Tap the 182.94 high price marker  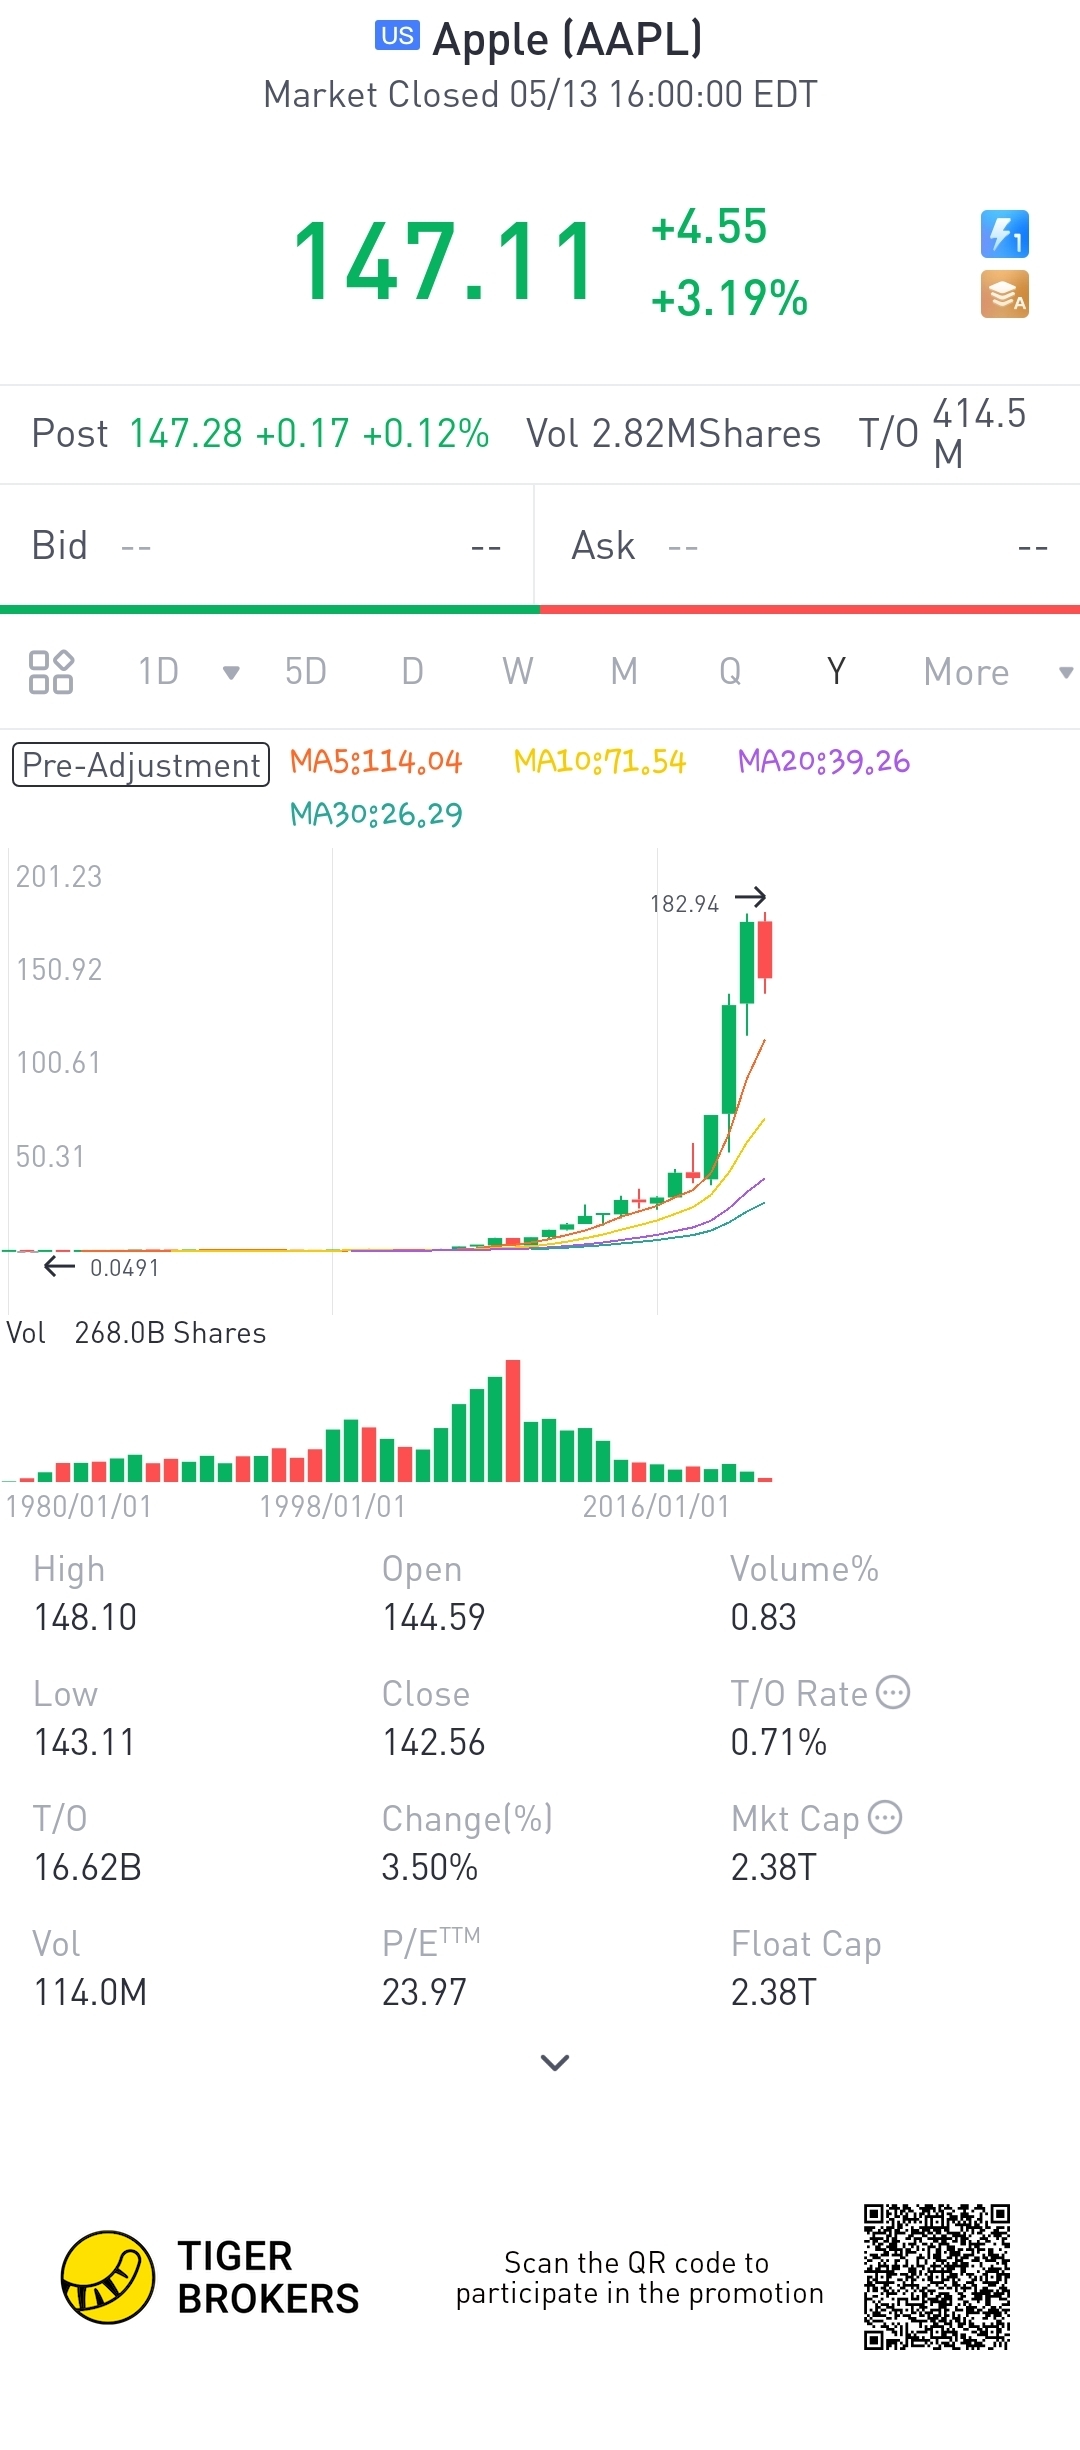(685, 904)
